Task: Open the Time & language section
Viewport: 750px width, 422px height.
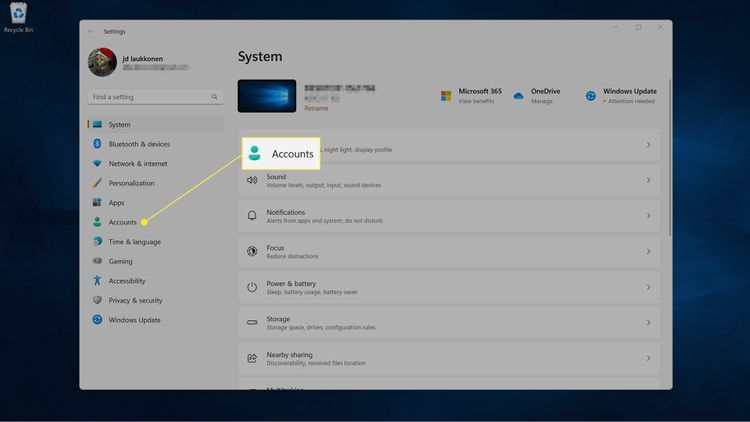Action: tap(134, 242)
